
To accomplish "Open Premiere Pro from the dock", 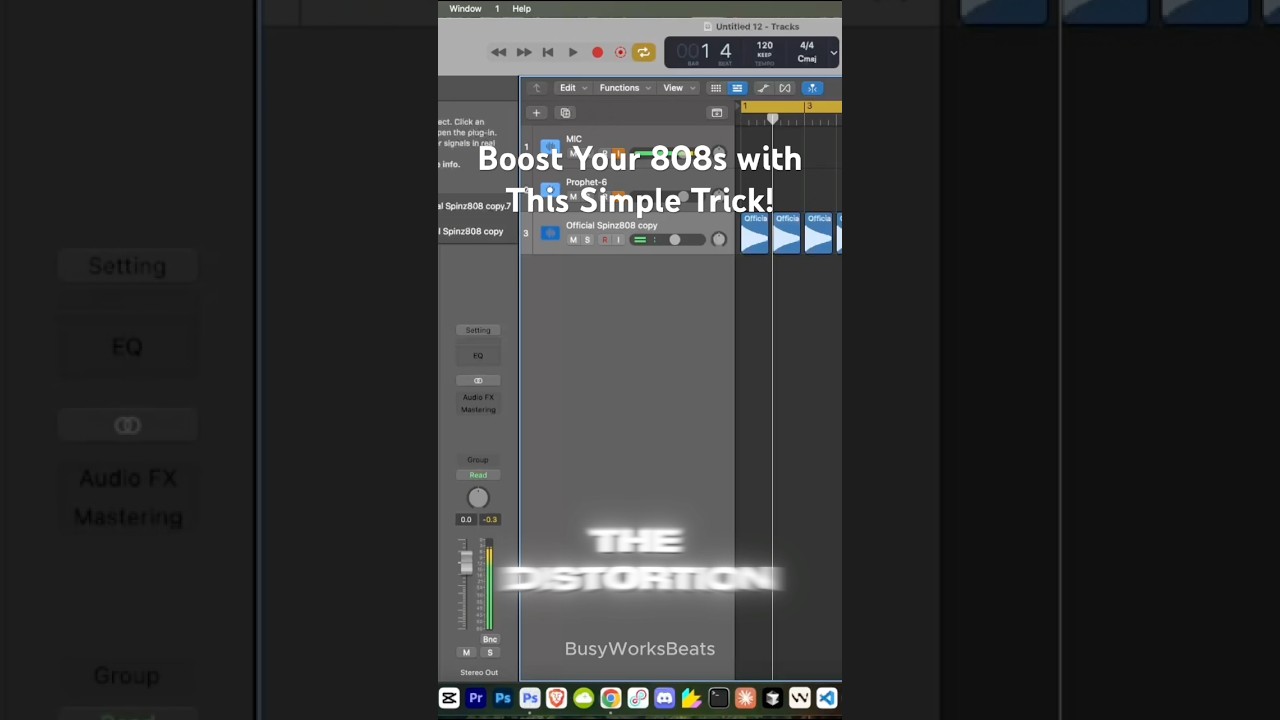I will coord(476,699).
